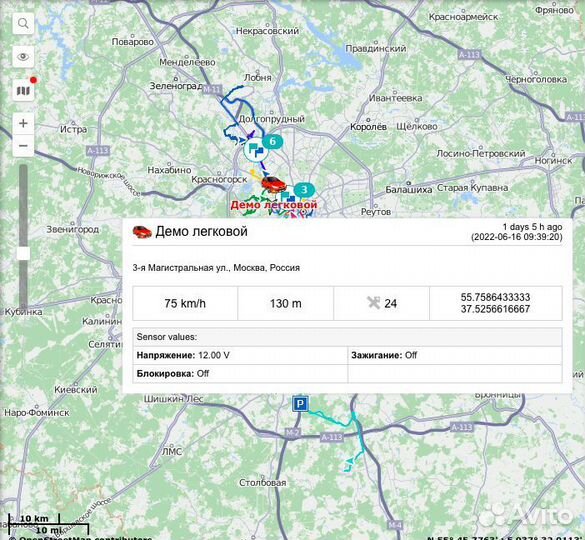Zoom out with the minus button

click(23, 146)
